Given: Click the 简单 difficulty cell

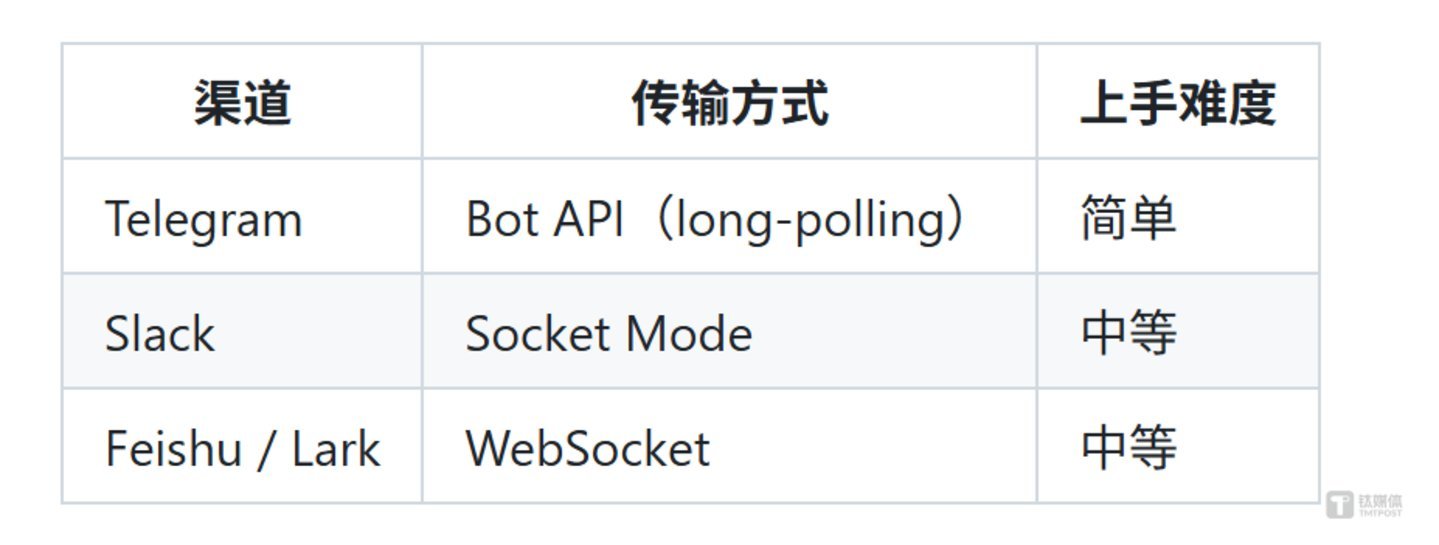Looking at the screenshot, I should pyautogui.click(x=1128, y=218).
